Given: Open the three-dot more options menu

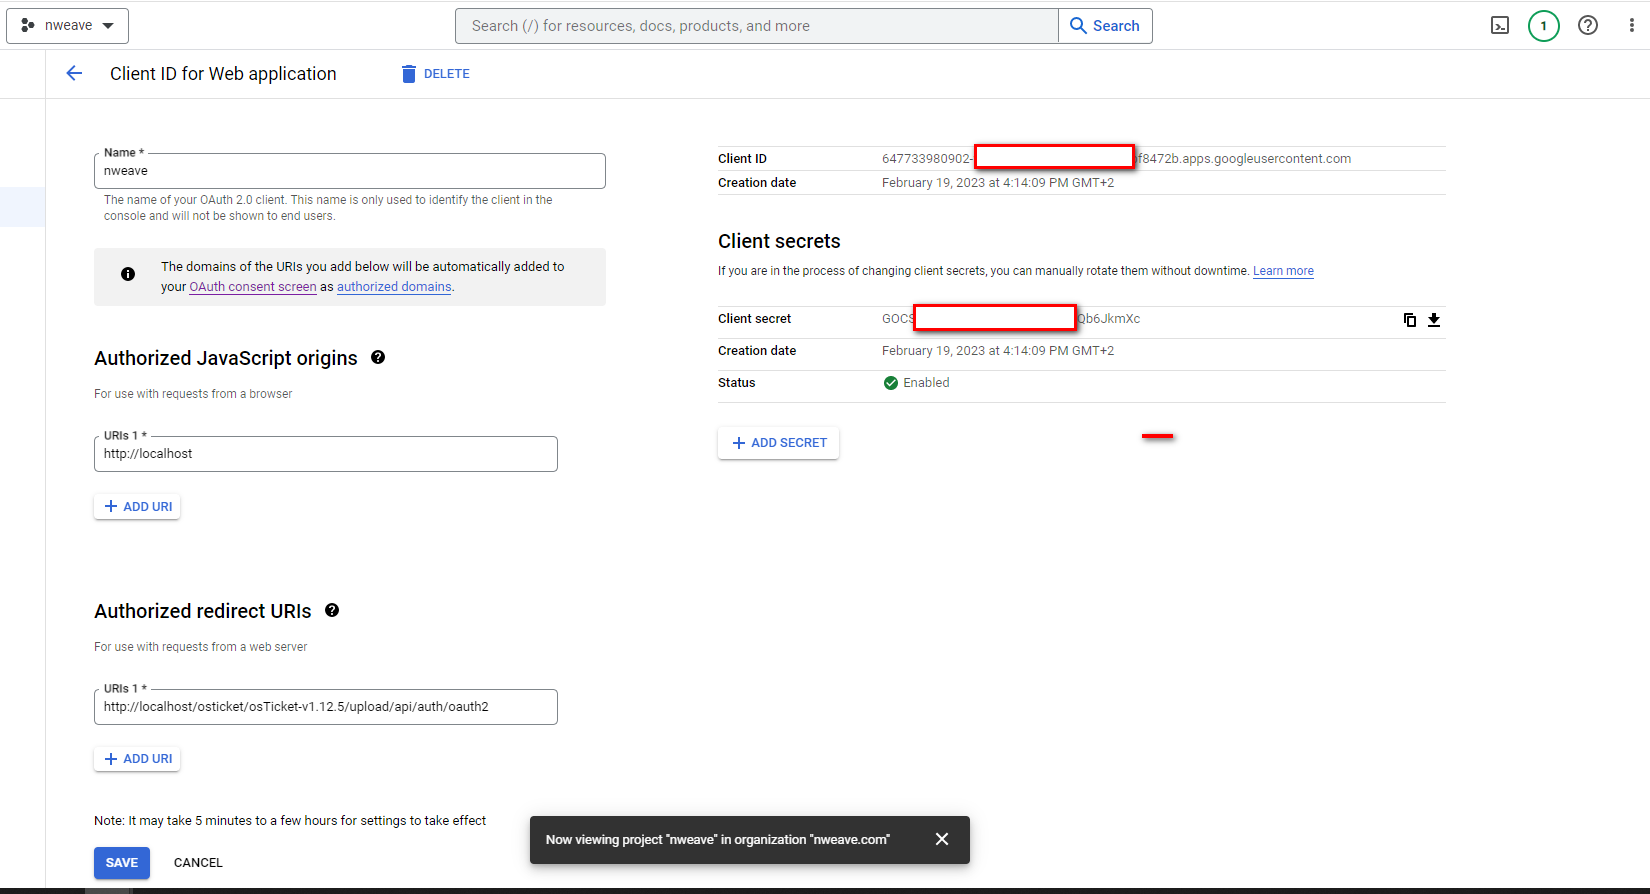Looking at the screenshot, I should (x=1632, y=26).
